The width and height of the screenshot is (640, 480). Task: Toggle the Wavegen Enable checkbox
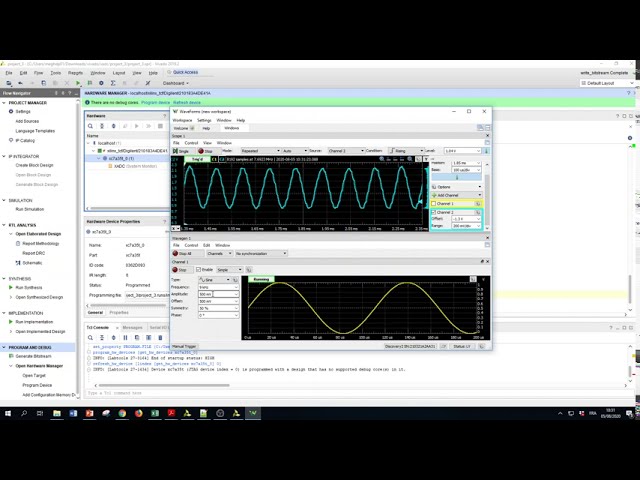tap(198, 270)
